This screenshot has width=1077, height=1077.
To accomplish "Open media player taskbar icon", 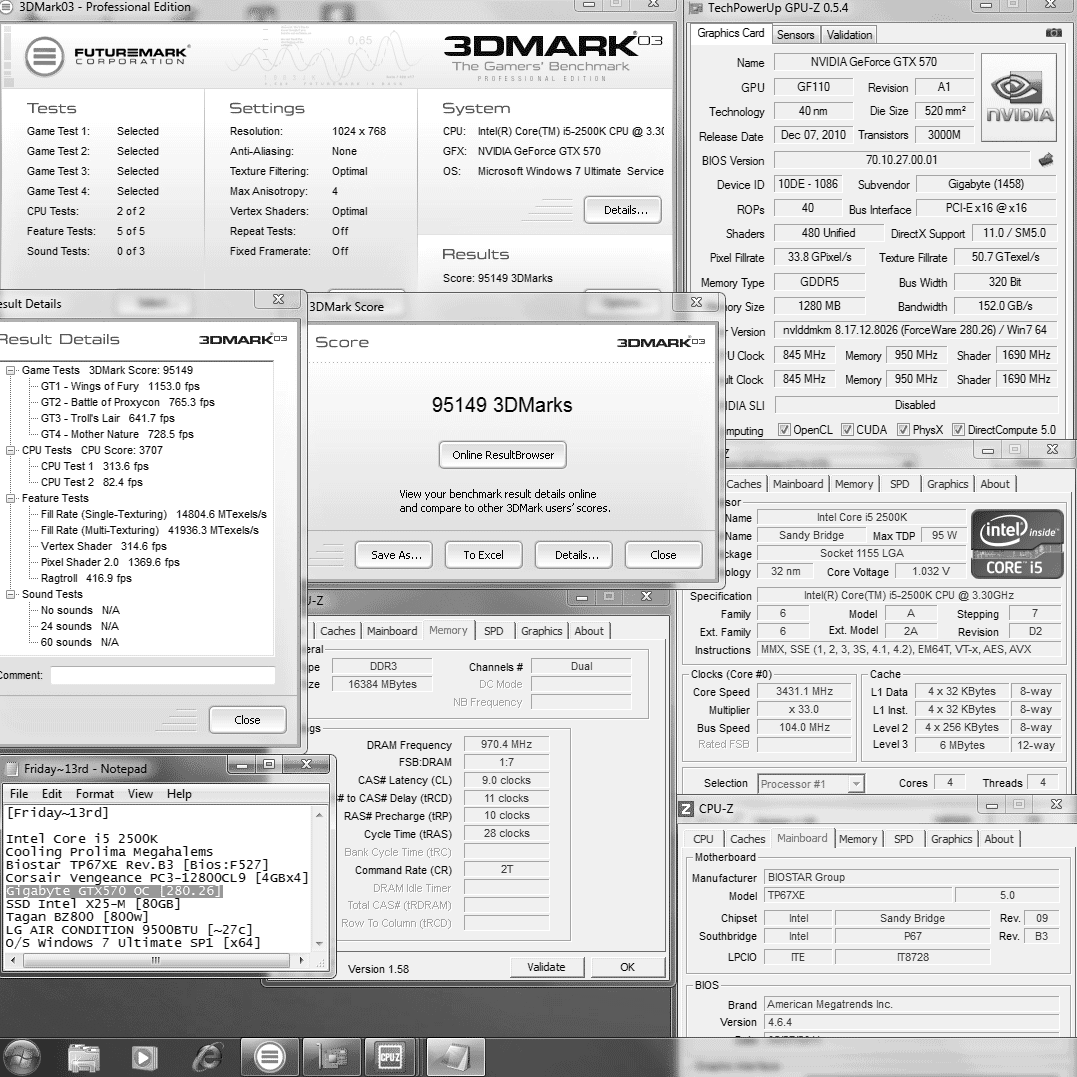I will coord(144,1057).
